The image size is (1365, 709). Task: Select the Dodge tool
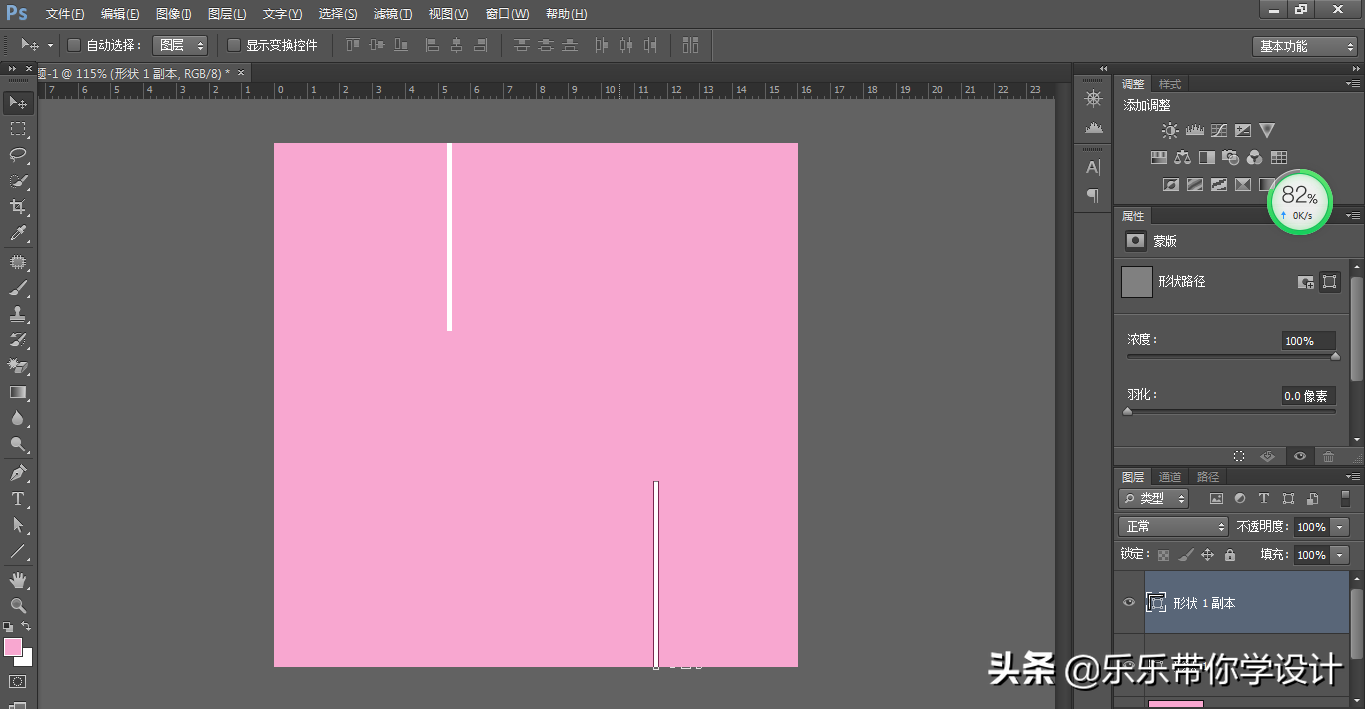tap(18, 445)
